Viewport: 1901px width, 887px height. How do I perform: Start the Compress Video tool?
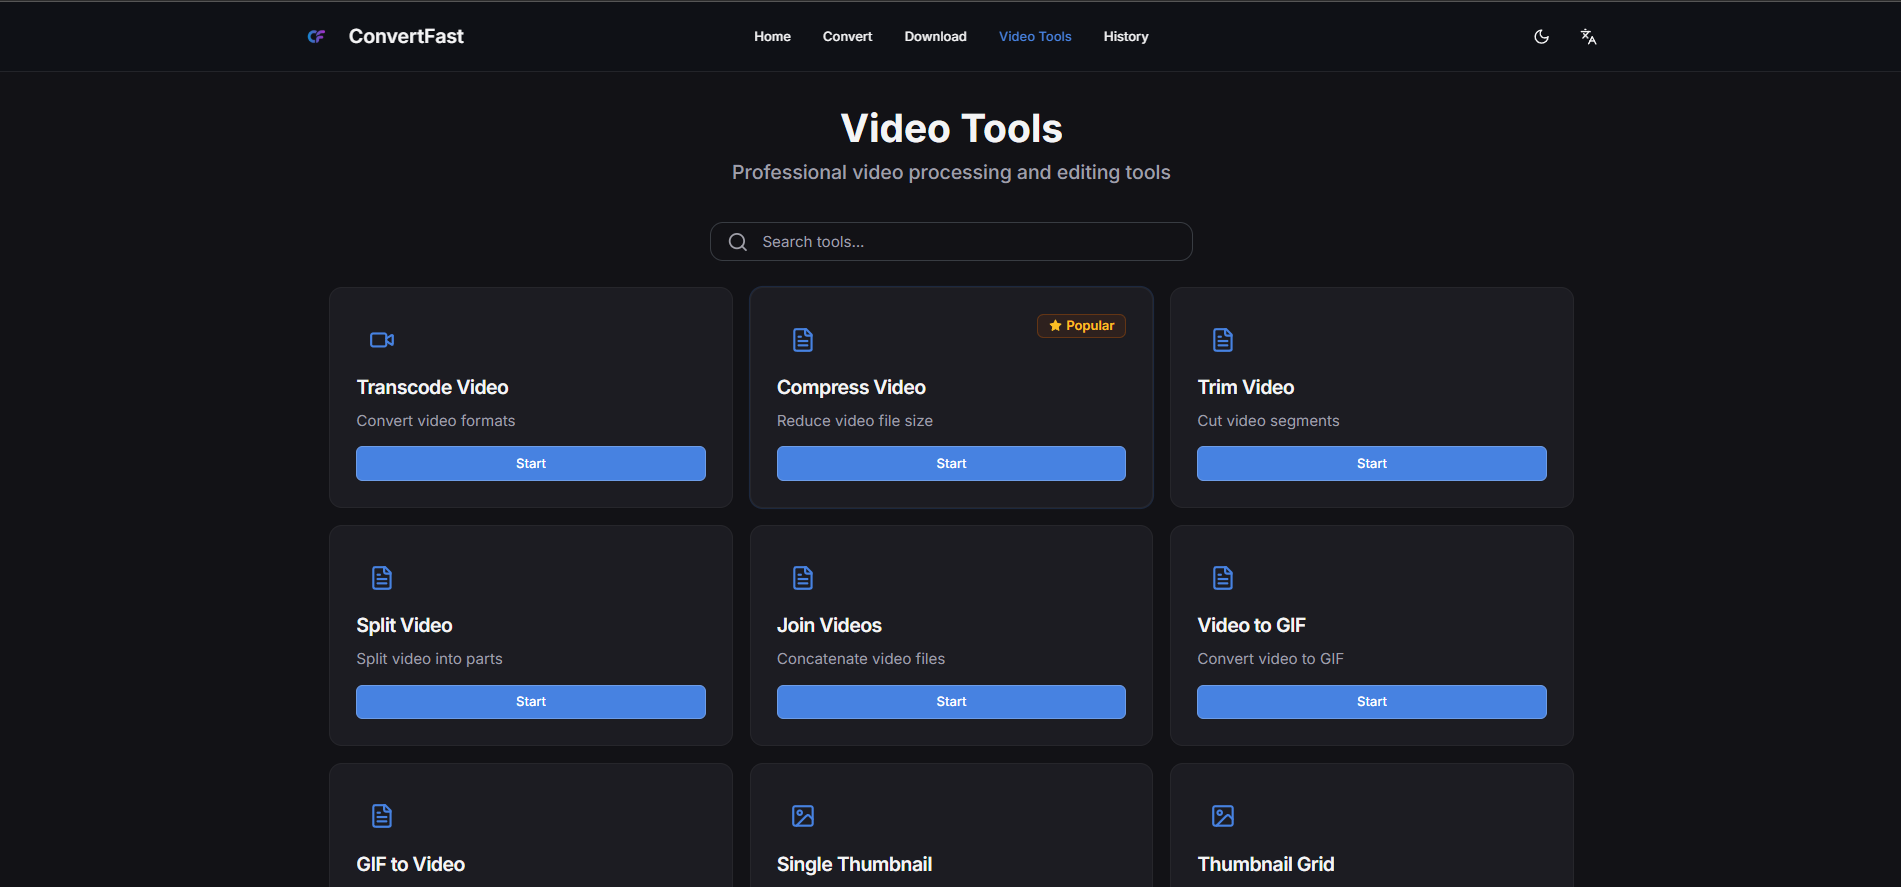(x=951, y=464)
